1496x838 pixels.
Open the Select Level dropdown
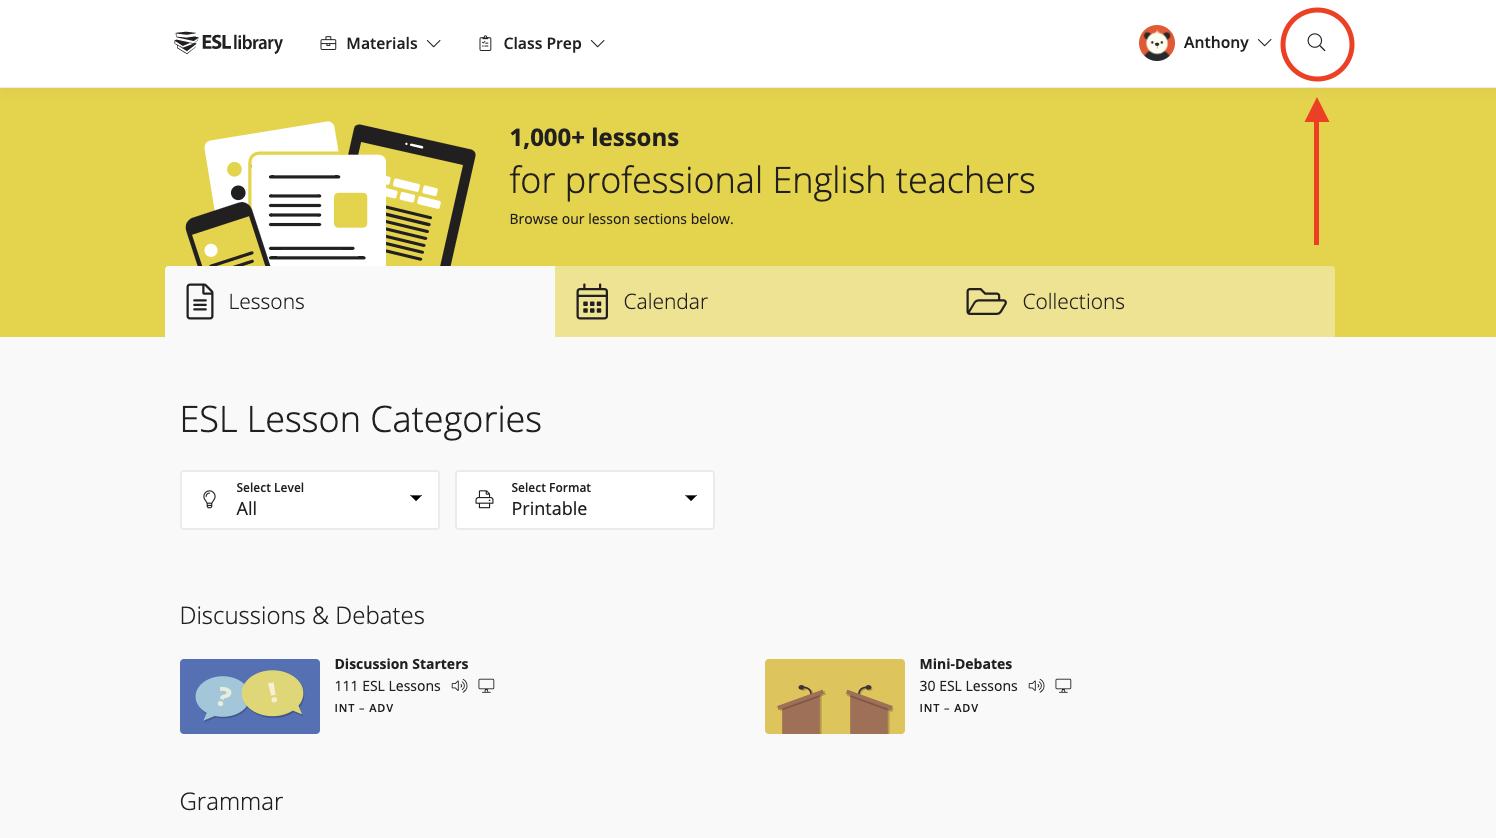click(x=310, y=500)
